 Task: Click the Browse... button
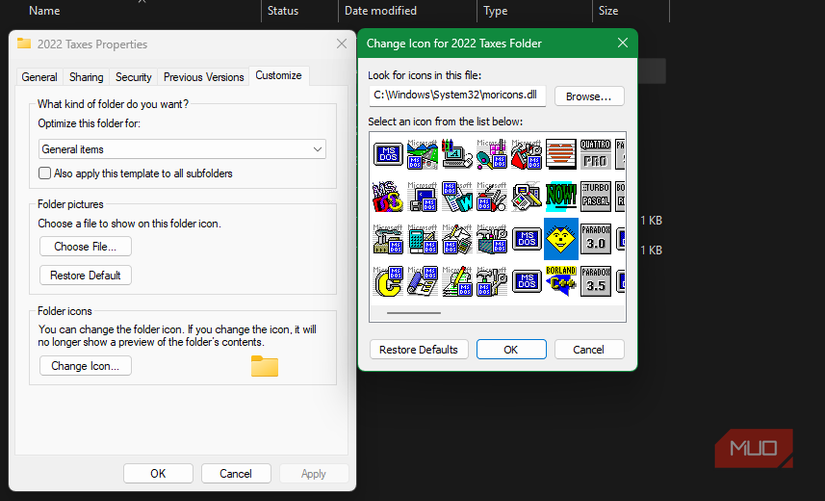coord(589,96)
